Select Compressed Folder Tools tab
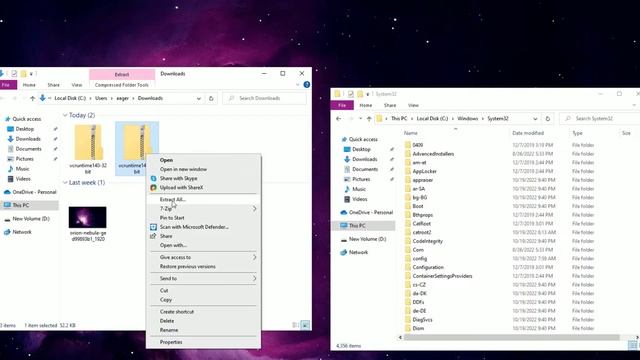The height and width of the screenshot is (360, 640). coord(122,85)
